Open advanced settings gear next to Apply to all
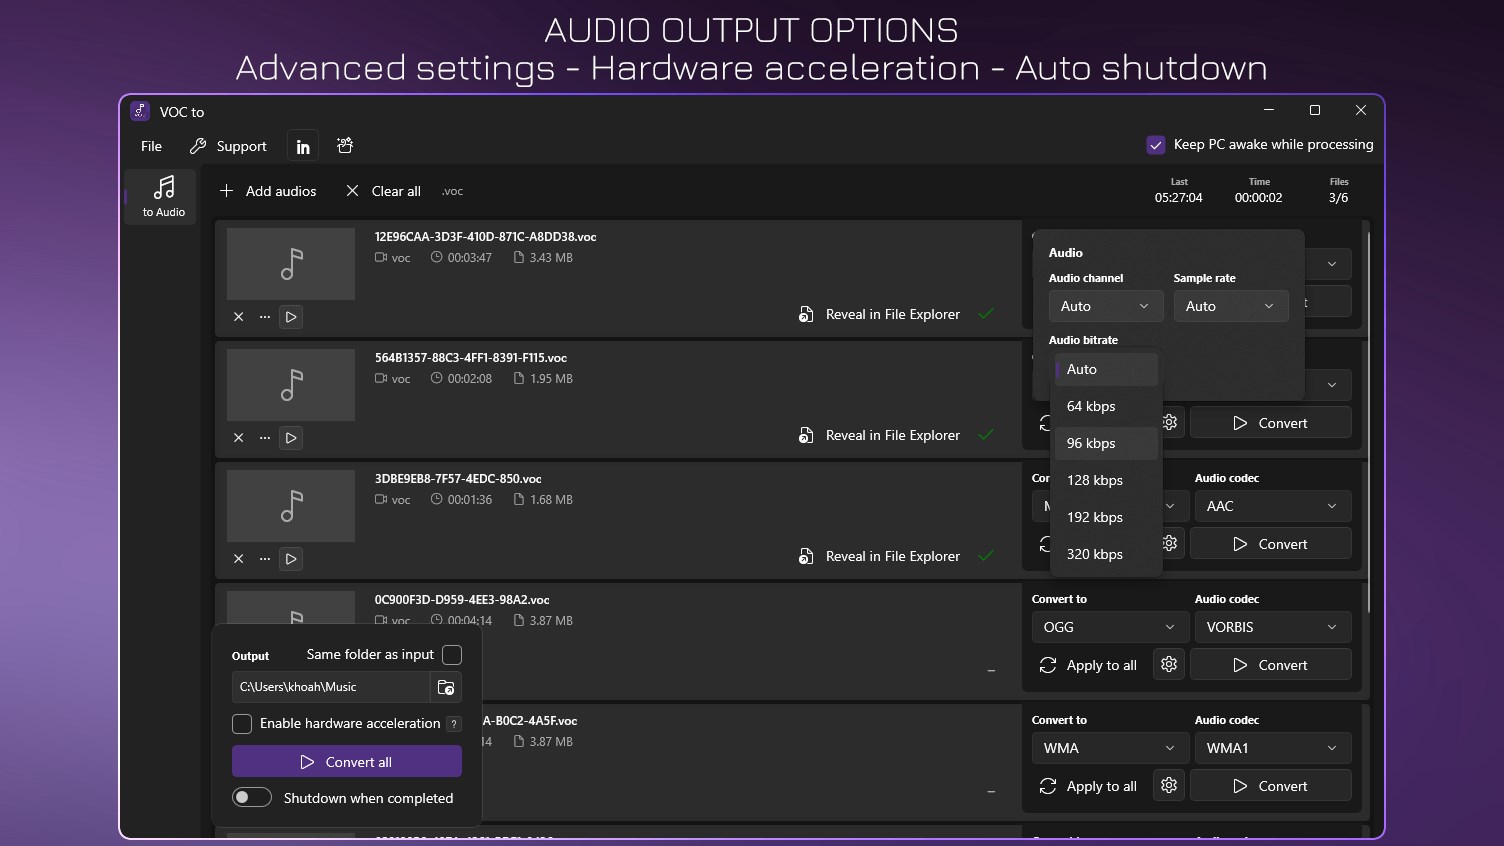 click(x=1168, y=664)
